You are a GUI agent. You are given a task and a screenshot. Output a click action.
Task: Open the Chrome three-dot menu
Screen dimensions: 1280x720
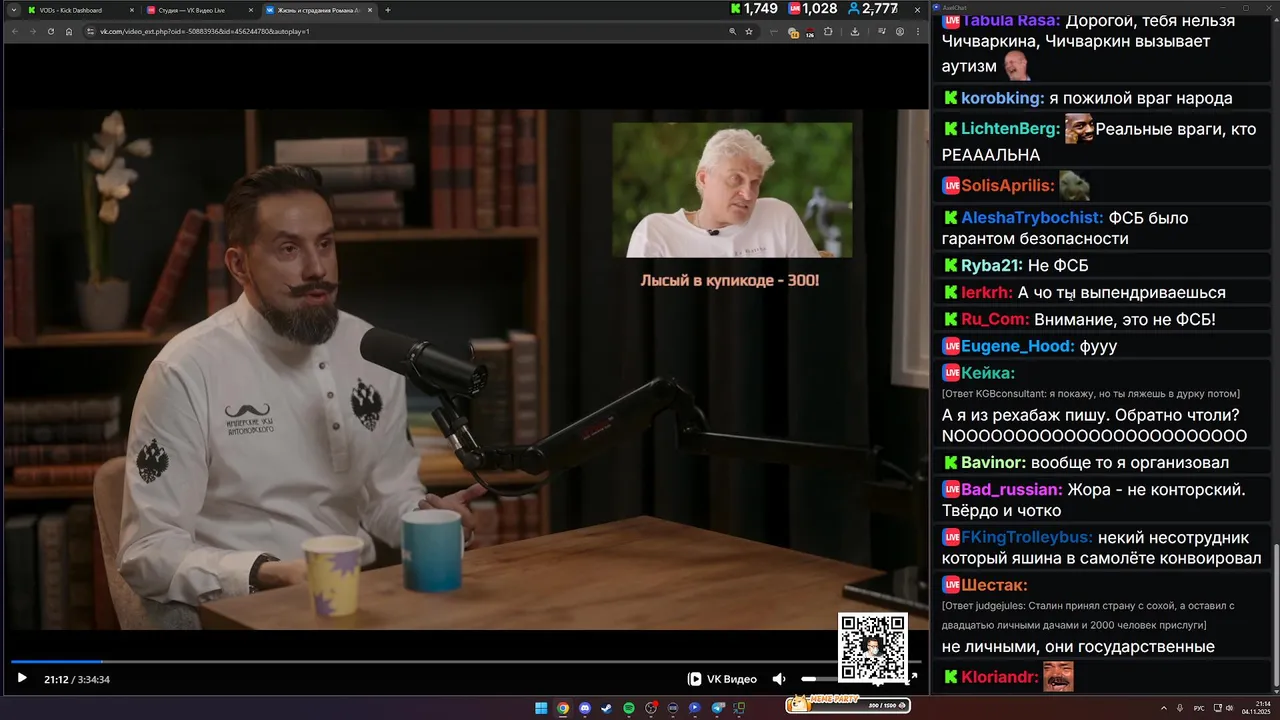(x=918, y=31)
